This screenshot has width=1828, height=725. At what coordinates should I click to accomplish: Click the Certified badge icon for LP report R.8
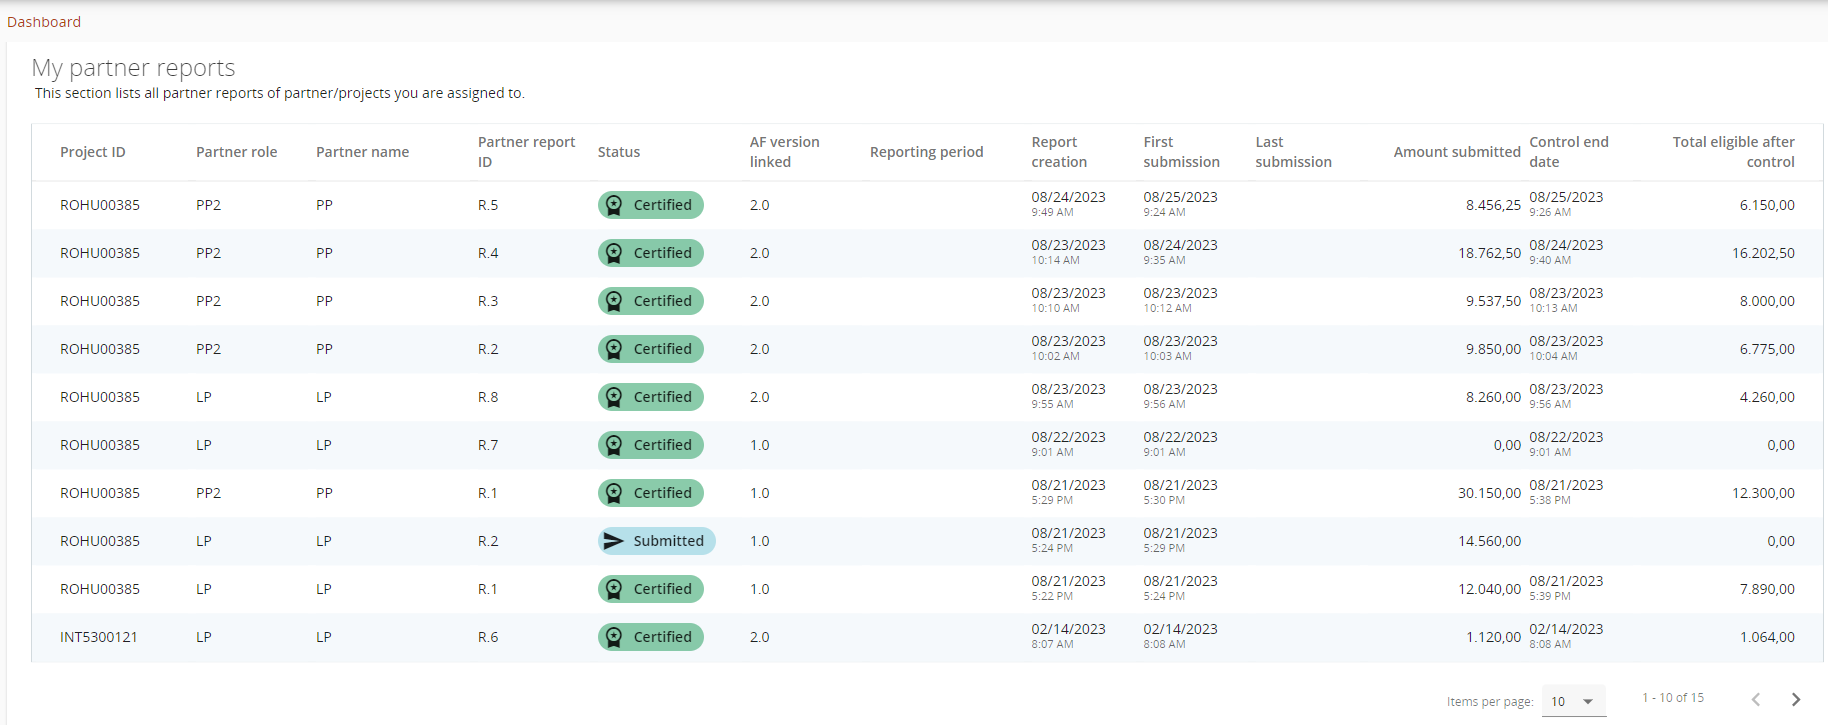(x=614, y=398)
